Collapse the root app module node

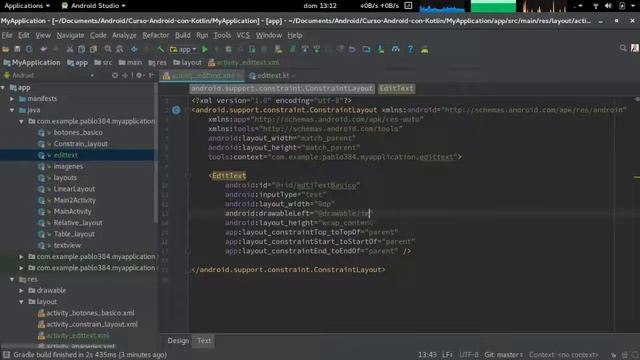coord(3,88)
